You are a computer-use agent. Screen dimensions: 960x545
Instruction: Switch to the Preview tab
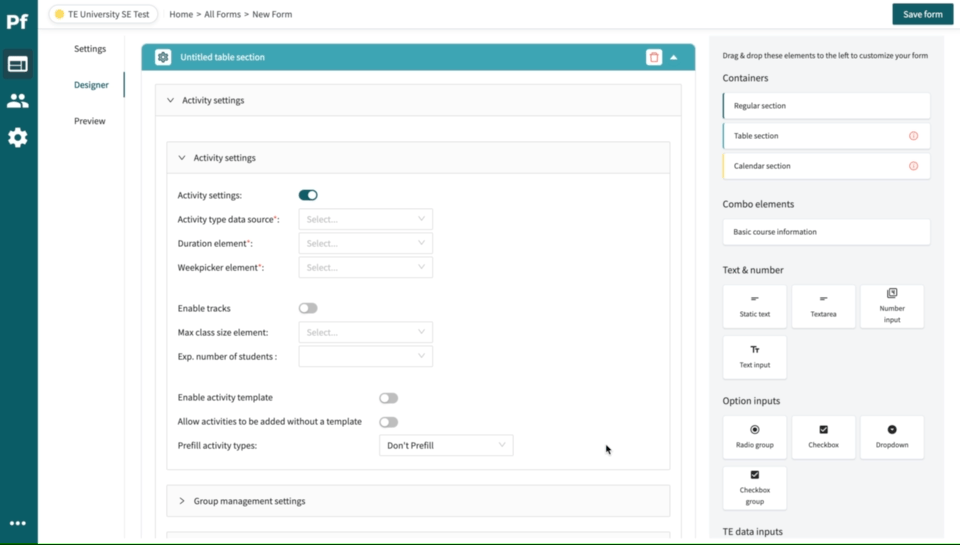tap(89, 121)
